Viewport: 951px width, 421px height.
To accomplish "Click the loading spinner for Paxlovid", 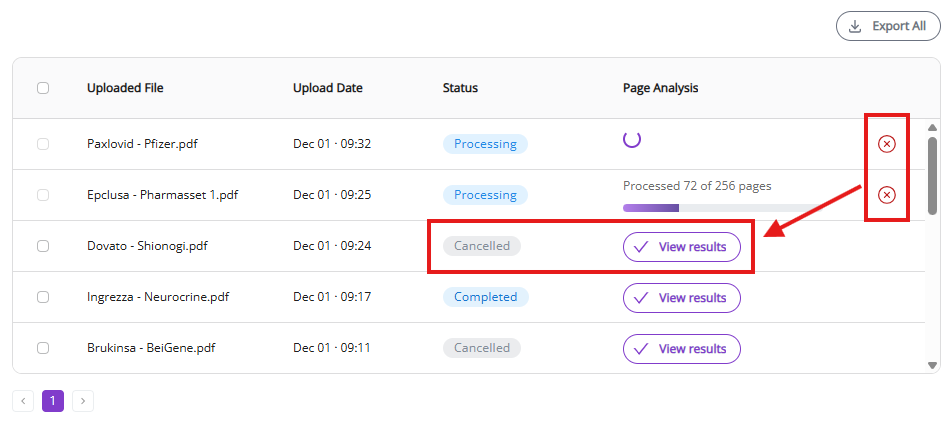I will point(632,140).
